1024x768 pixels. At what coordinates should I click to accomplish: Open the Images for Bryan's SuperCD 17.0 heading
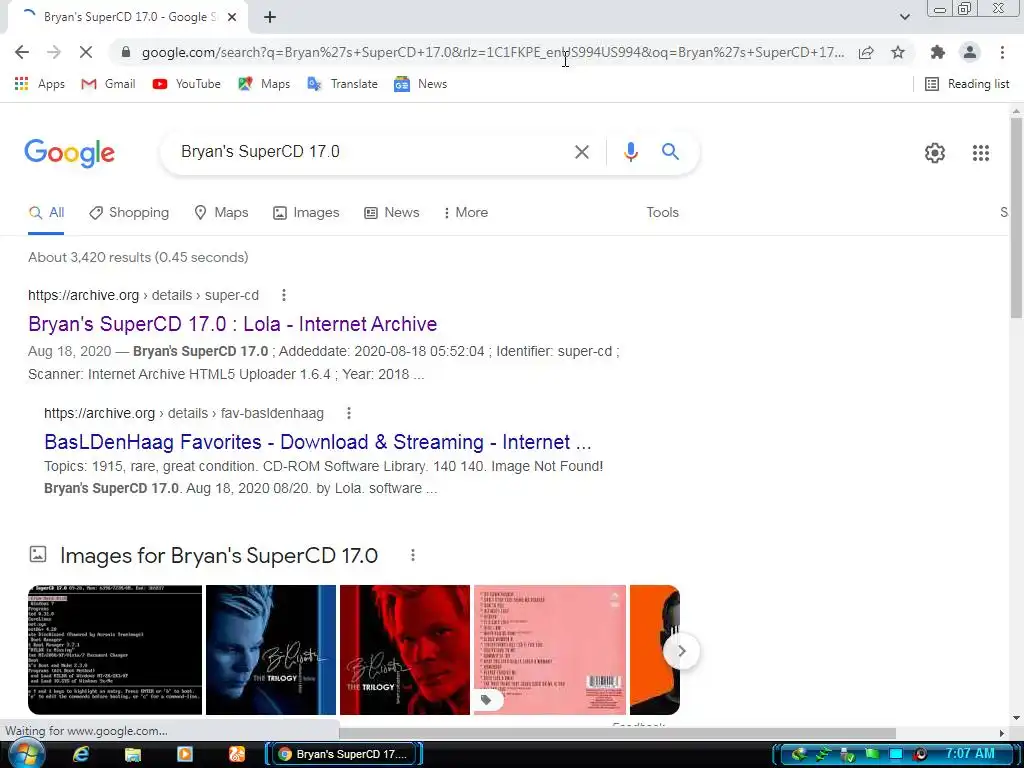[x=219, y=556]
